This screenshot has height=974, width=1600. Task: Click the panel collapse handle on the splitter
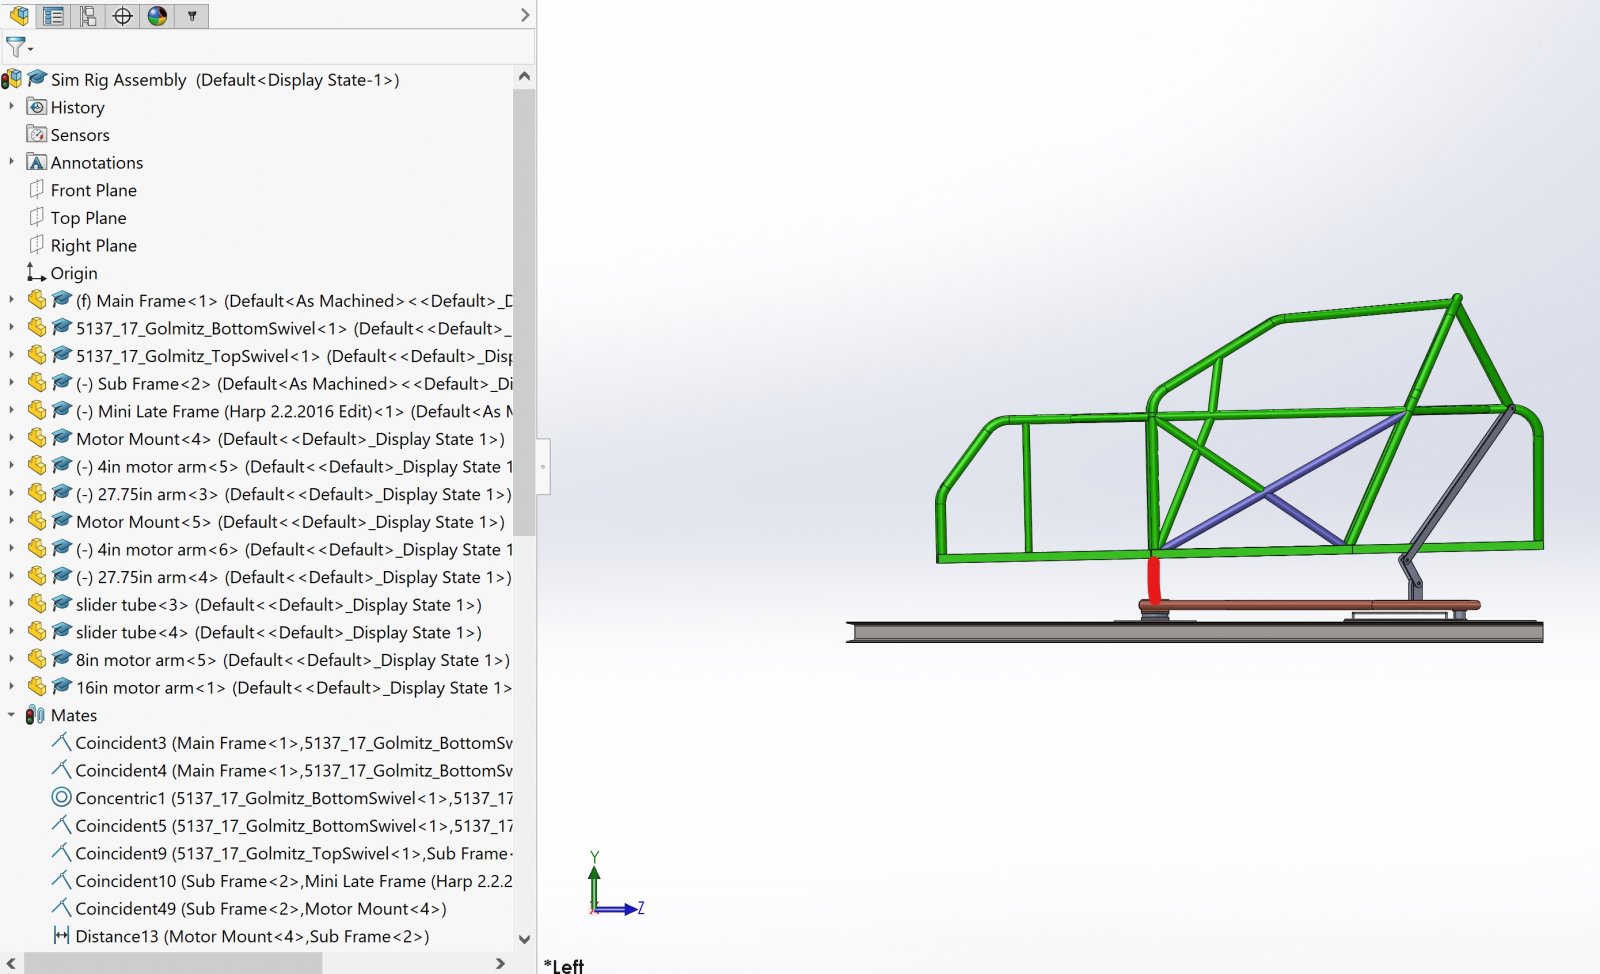pyautogui.click(x=543, y=466)
